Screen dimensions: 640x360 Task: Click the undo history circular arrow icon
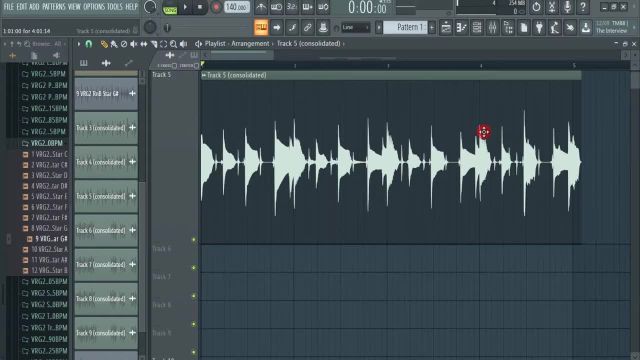(536, 7)
